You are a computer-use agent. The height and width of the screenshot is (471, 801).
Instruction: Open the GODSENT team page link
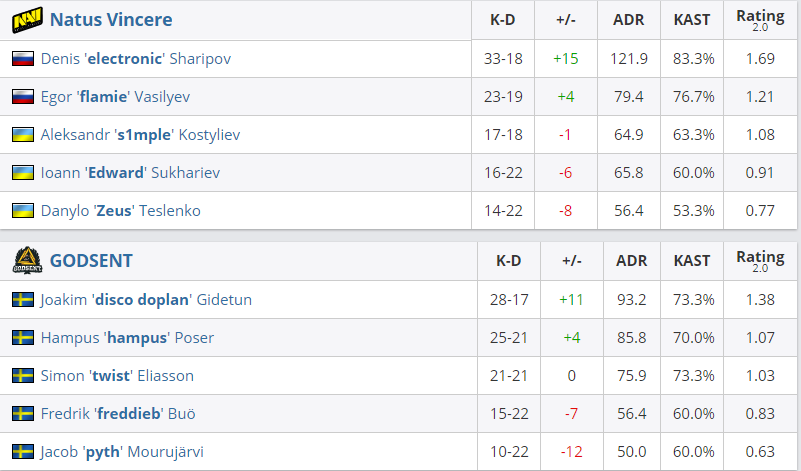coord(91,261)
